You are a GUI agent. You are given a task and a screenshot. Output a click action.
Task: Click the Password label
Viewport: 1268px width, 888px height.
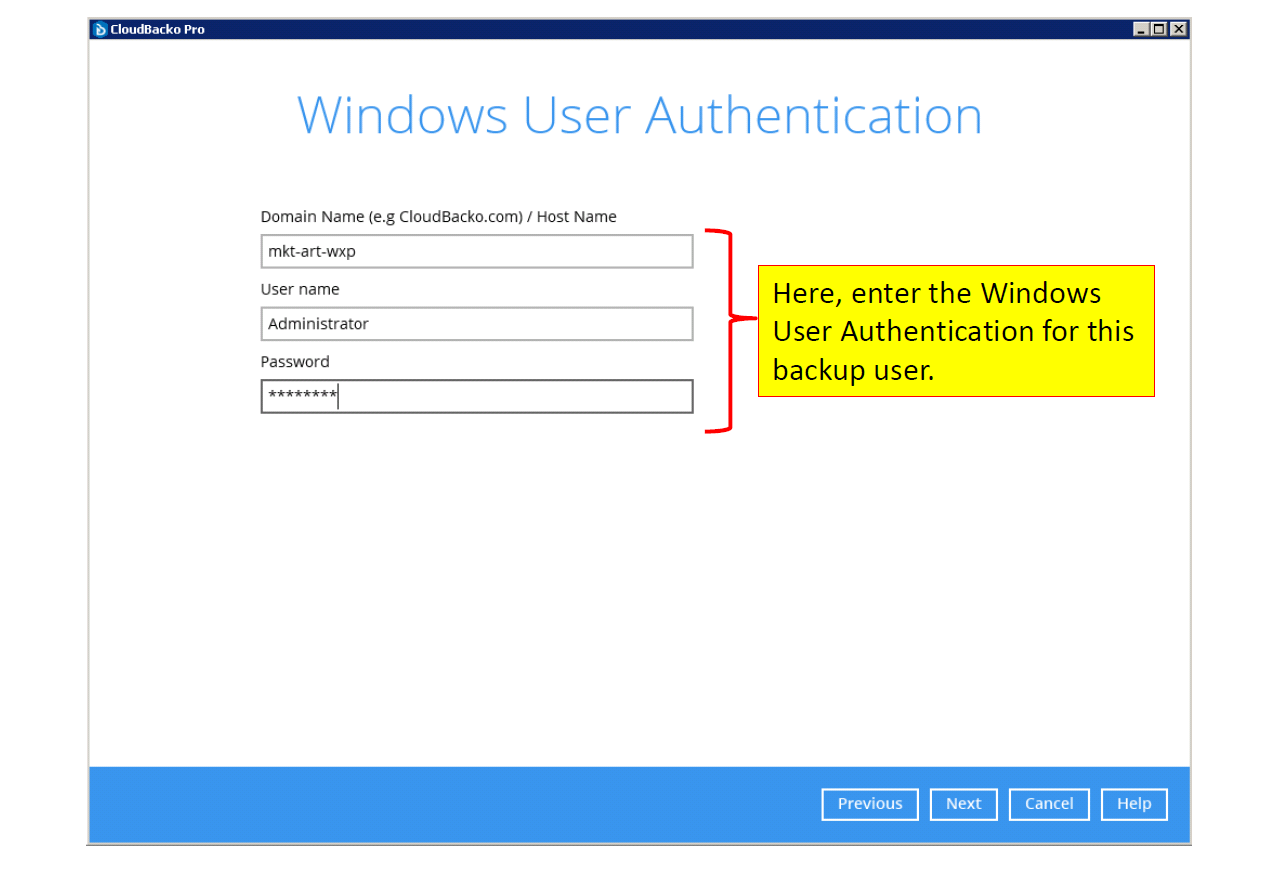[x=295, y=362]
